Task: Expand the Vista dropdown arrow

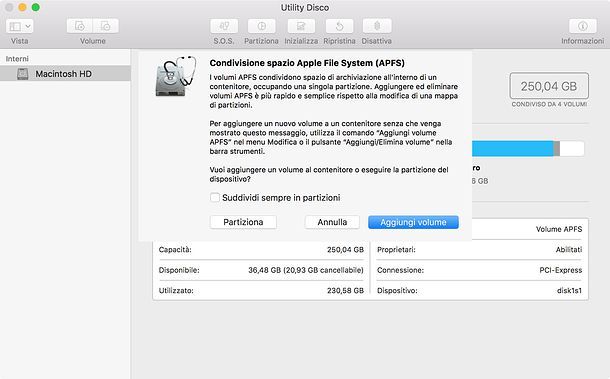Action: [x=28, y=26]
